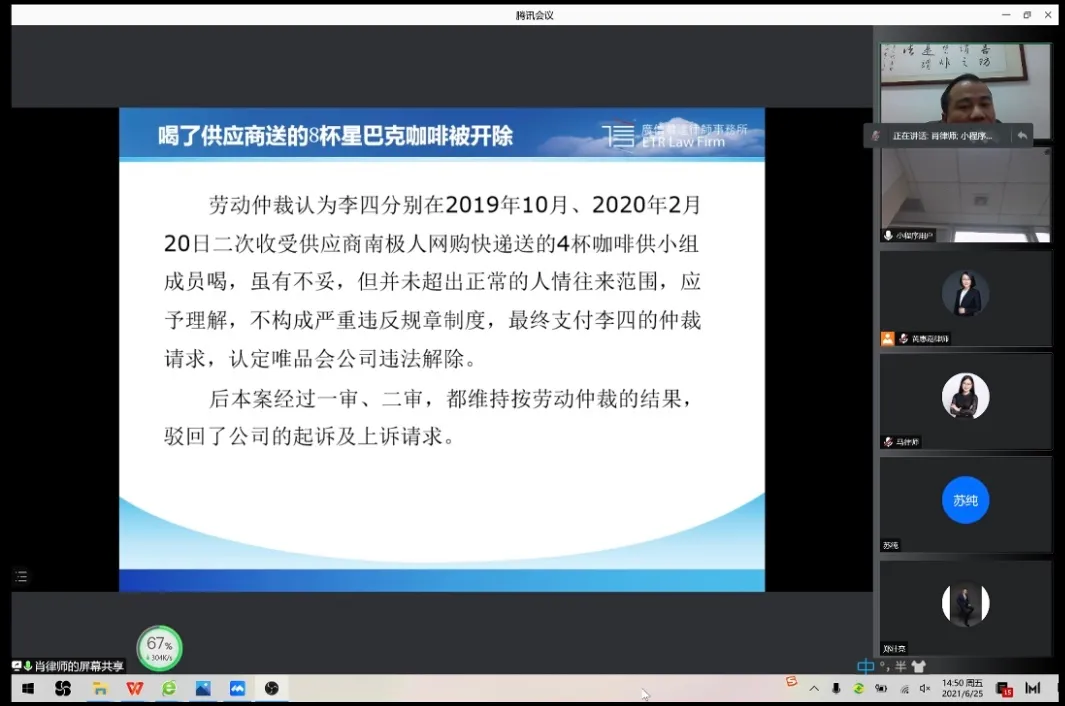The height and width of the screenshot is (706, 1065).
Task: Open the IME skin shirt icon
Action: point(918,667)
